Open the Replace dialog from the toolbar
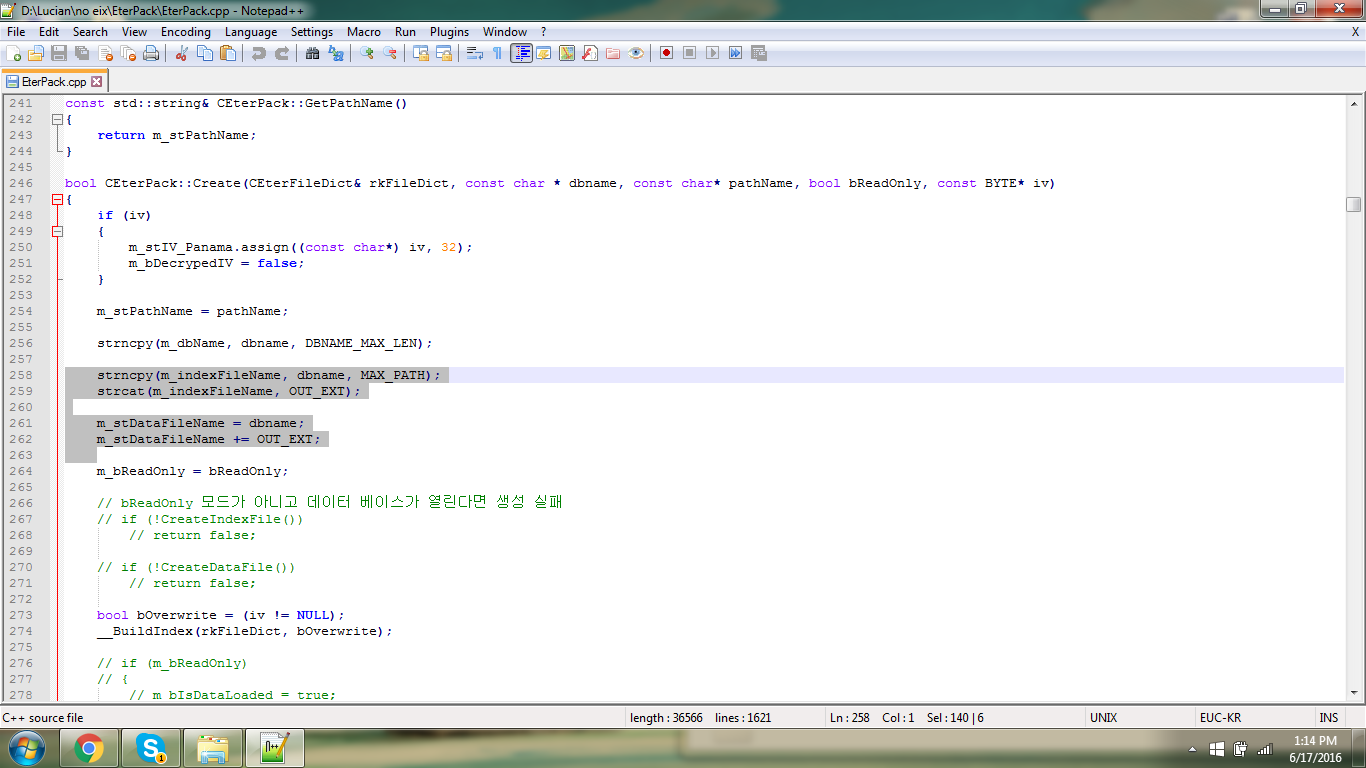This screenshot has height=768, width=1366. pos(336,53)
